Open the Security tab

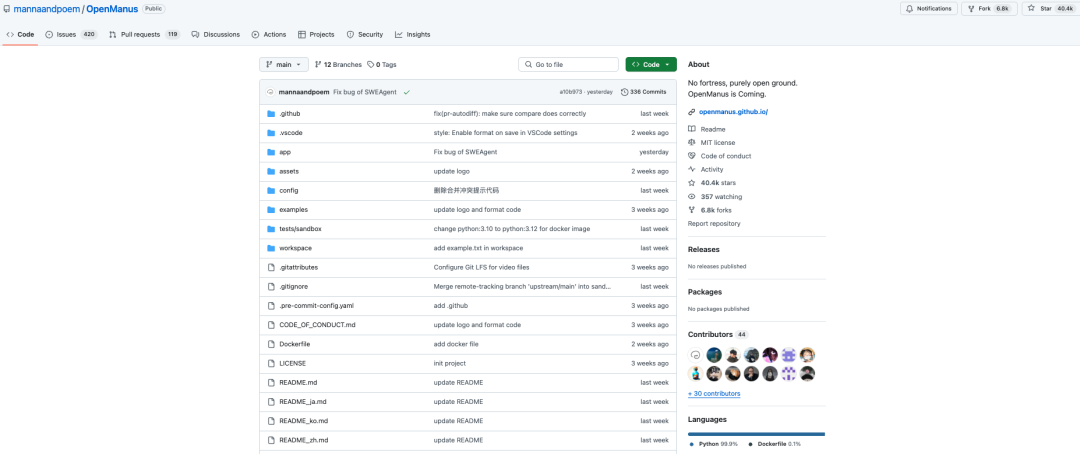tap(364, 34)
